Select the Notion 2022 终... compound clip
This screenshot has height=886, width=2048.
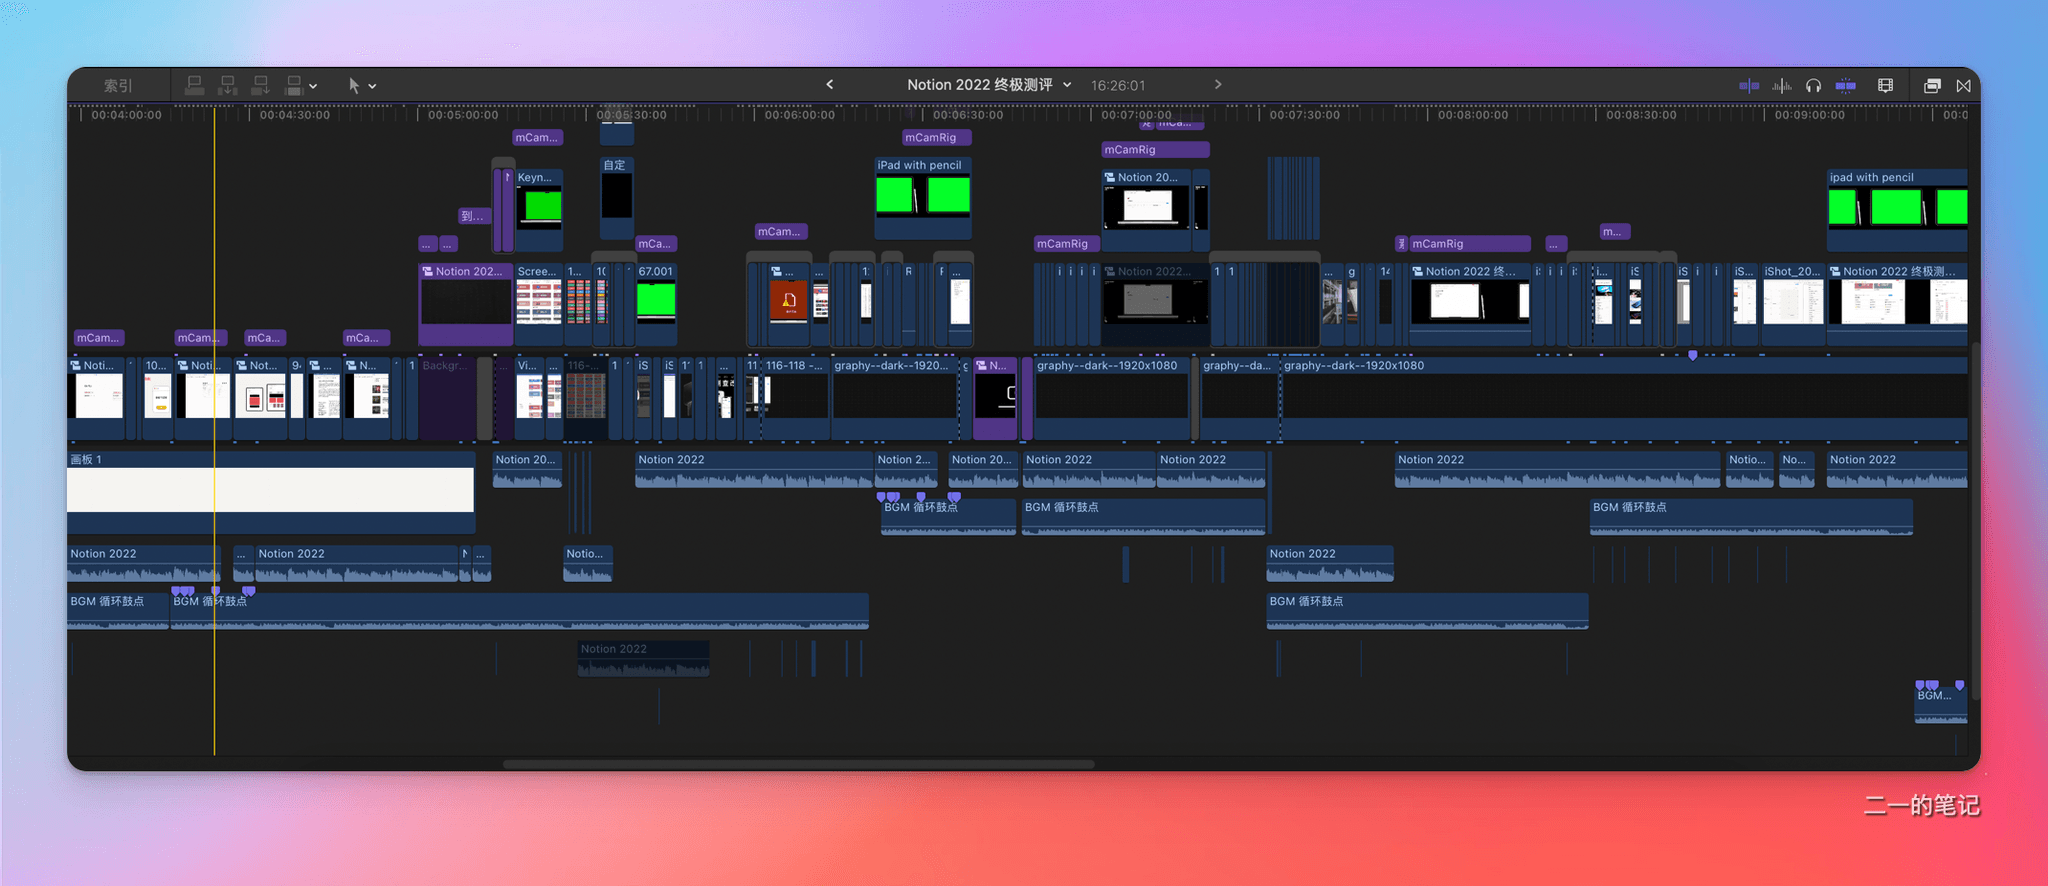1470,304
